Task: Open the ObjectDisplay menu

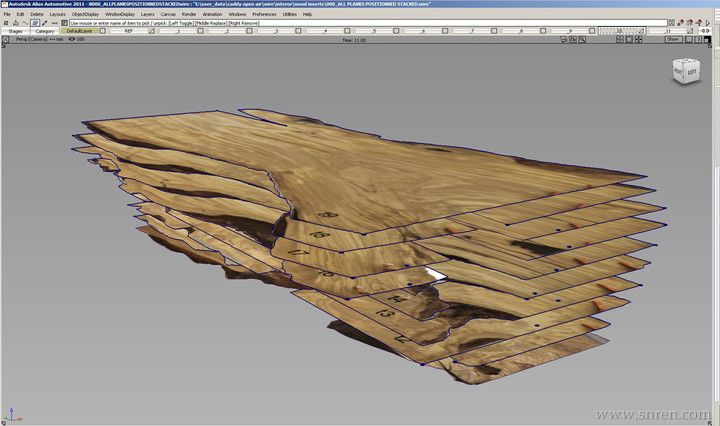Action: 85,14
